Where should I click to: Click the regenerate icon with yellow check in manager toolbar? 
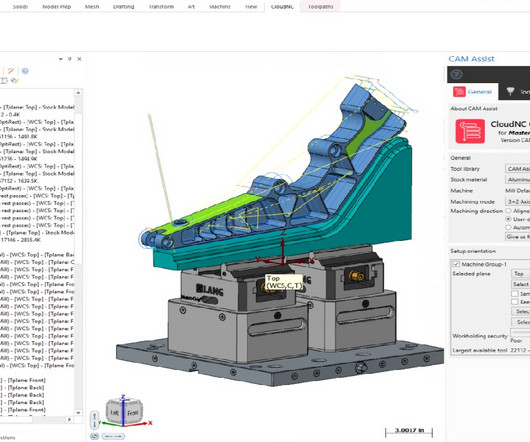15,80
